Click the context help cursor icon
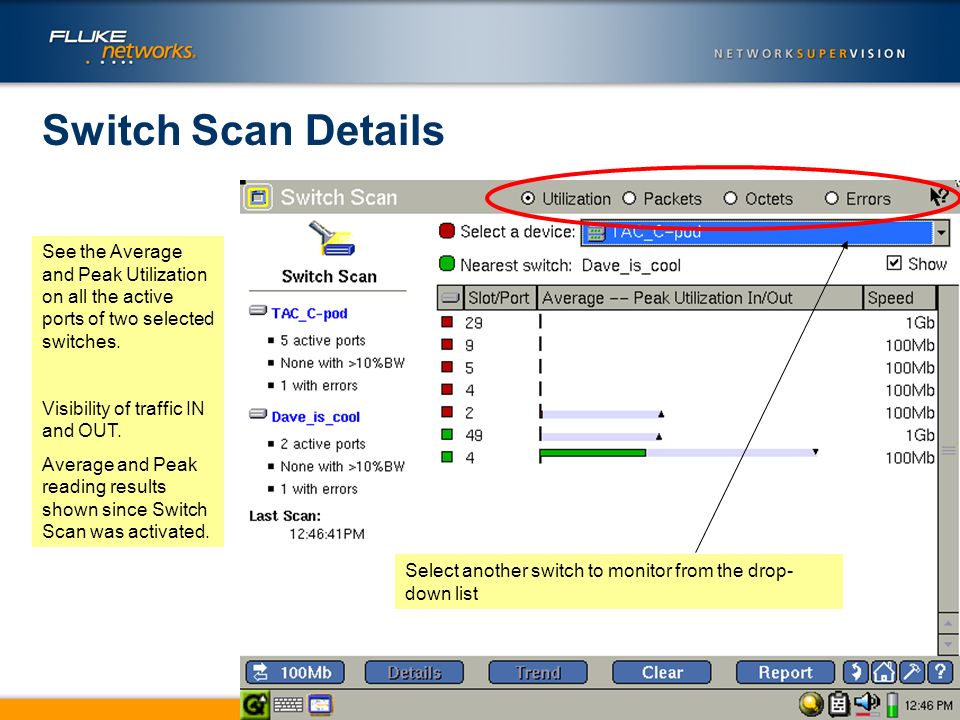Image resolution: width=960 pixels, height=720 pixels. [x=939, y=197]
